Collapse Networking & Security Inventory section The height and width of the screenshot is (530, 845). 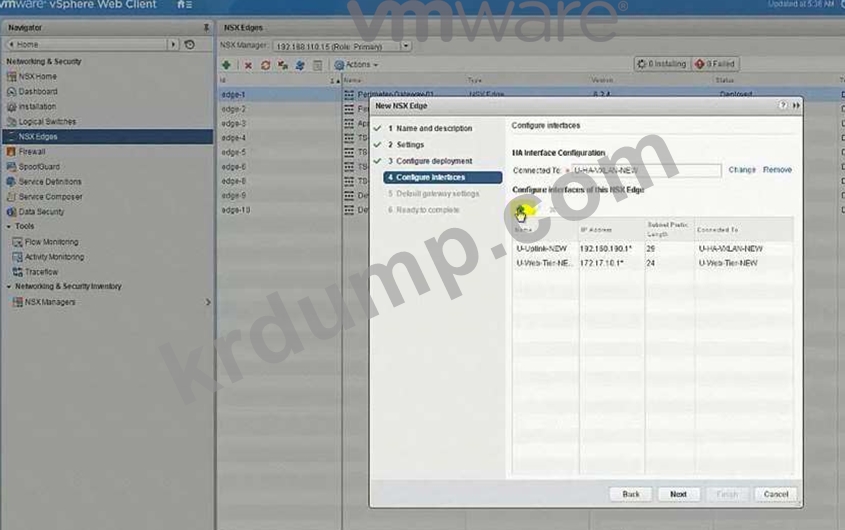coord(9,287)
